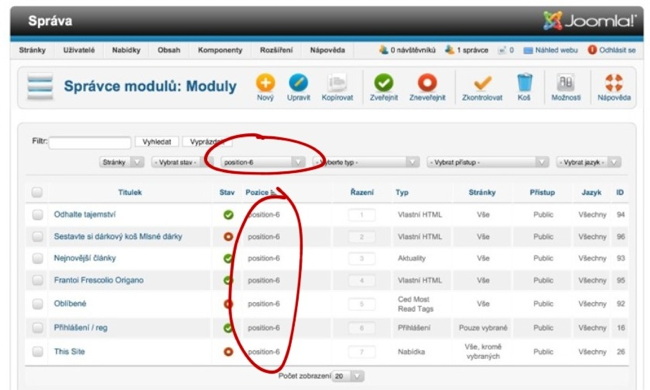
Task: Toggle status icon for Frantoi Frescolio Origano
Action: [x=228, y=281]
